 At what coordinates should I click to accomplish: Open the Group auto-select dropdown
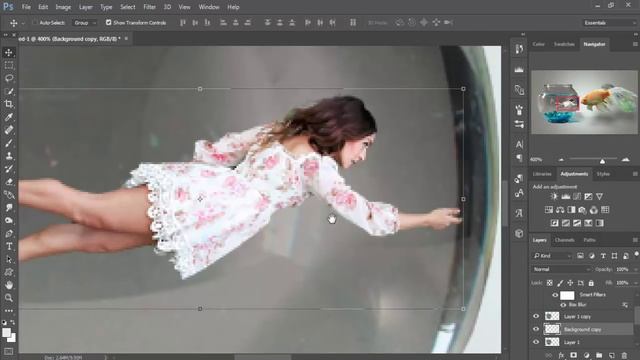pos(85,23)
